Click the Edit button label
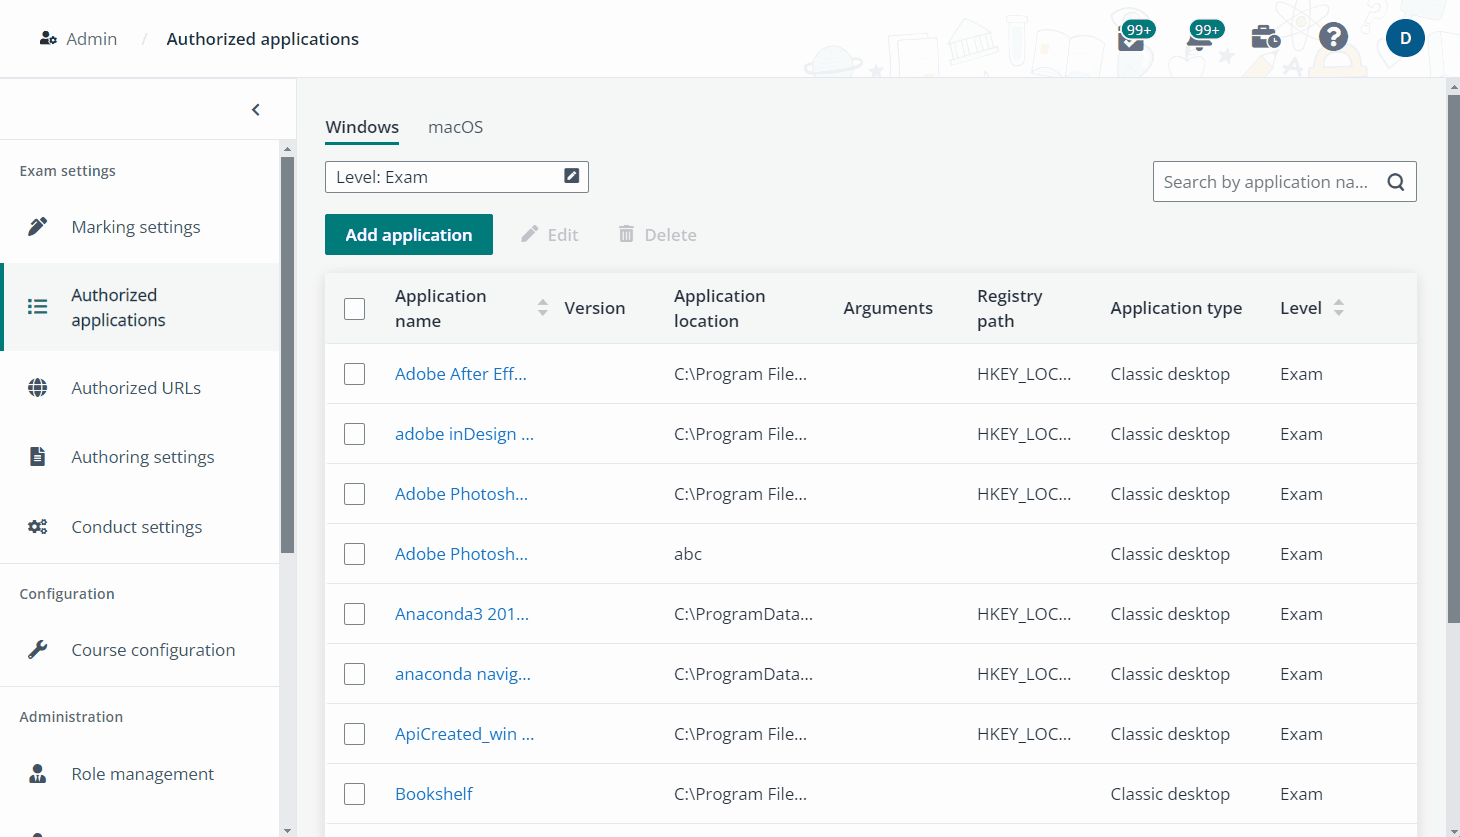This screenshot has height=837, width=1460. pos(563,235)
